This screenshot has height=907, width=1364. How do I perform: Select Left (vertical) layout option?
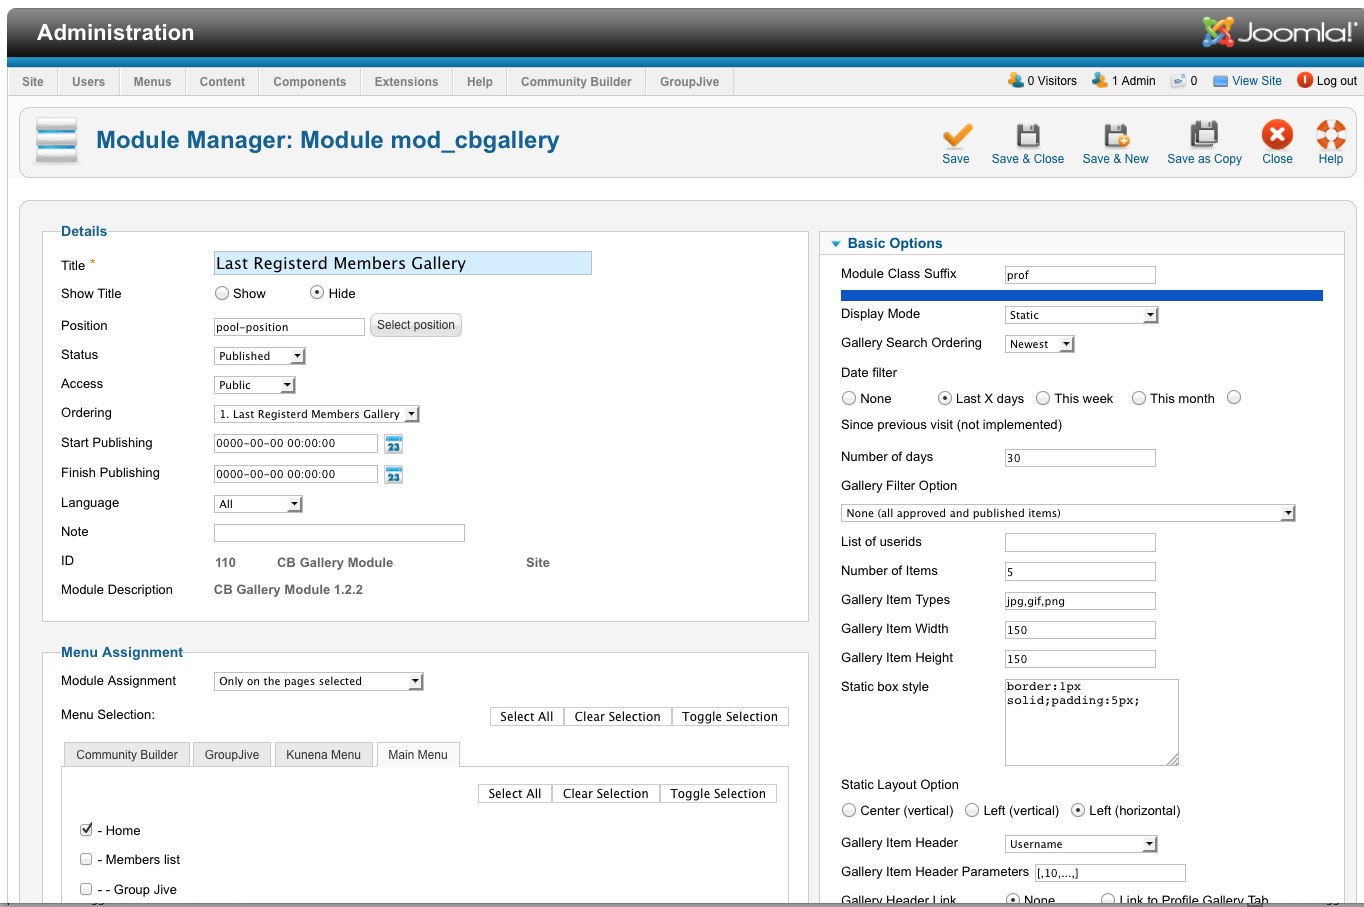pos(972,810)
